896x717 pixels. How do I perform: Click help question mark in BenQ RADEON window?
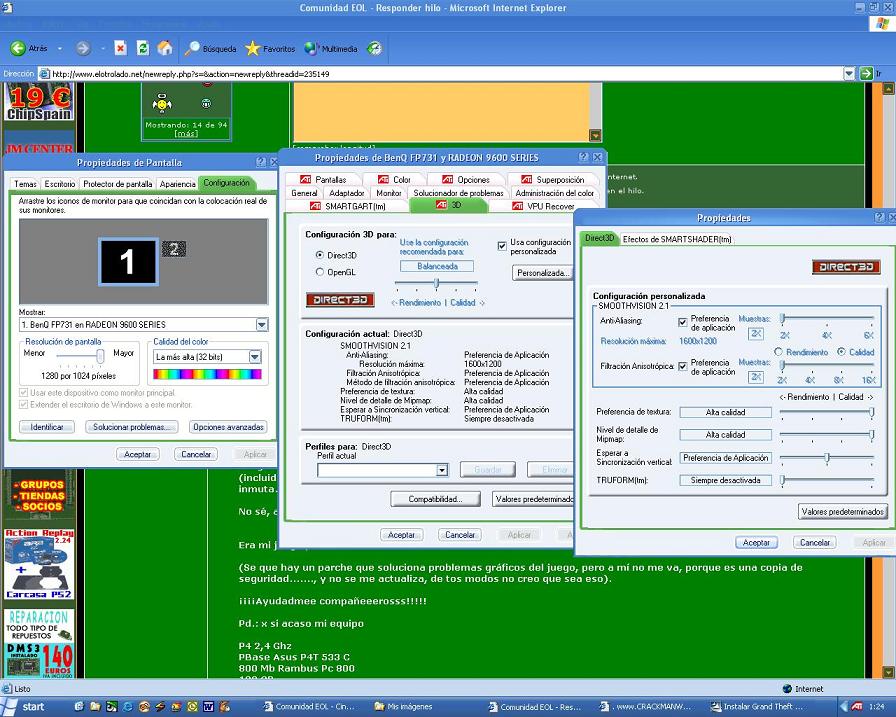[x=583, y=157]
